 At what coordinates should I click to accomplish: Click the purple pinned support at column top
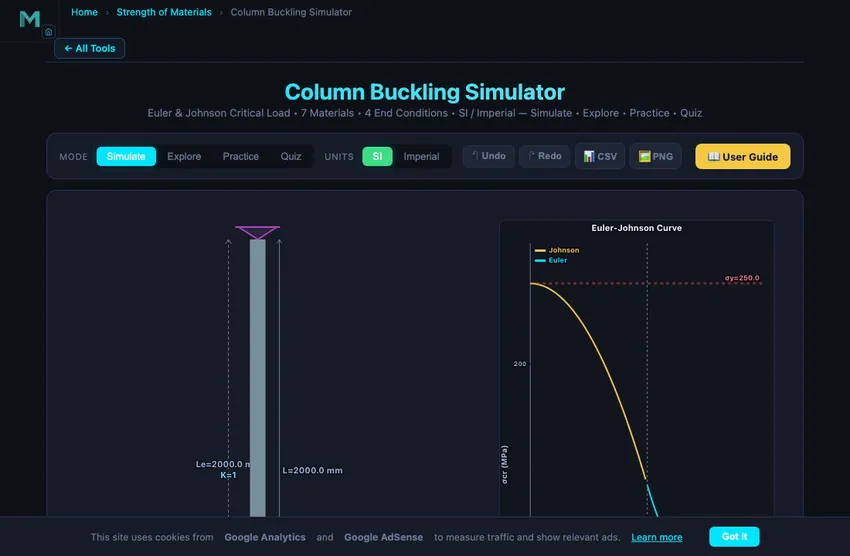[x=257, y=232]
